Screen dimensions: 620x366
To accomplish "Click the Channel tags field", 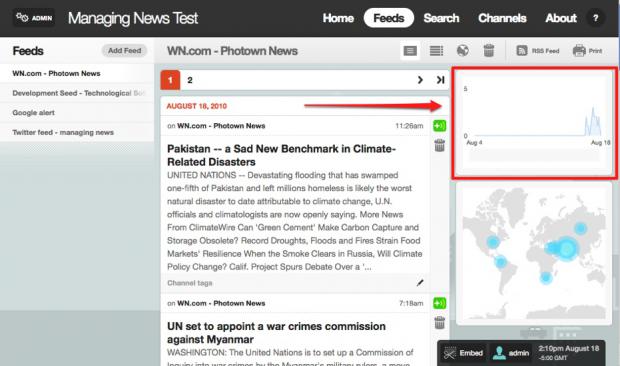I will pyautogui.click(x=295, y=283).
